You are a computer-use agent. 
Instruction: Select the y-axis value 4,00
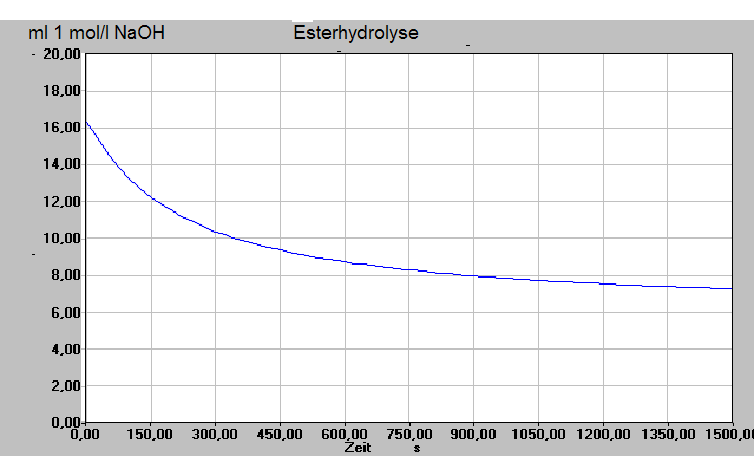(x=66, y=349)
